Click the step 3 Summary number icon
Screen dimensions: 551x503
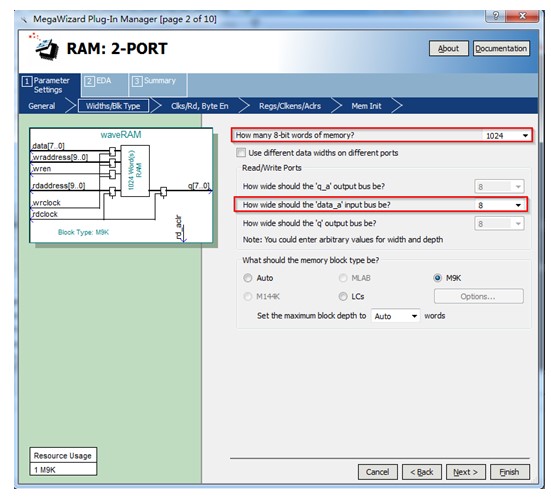tap(137, 81)
